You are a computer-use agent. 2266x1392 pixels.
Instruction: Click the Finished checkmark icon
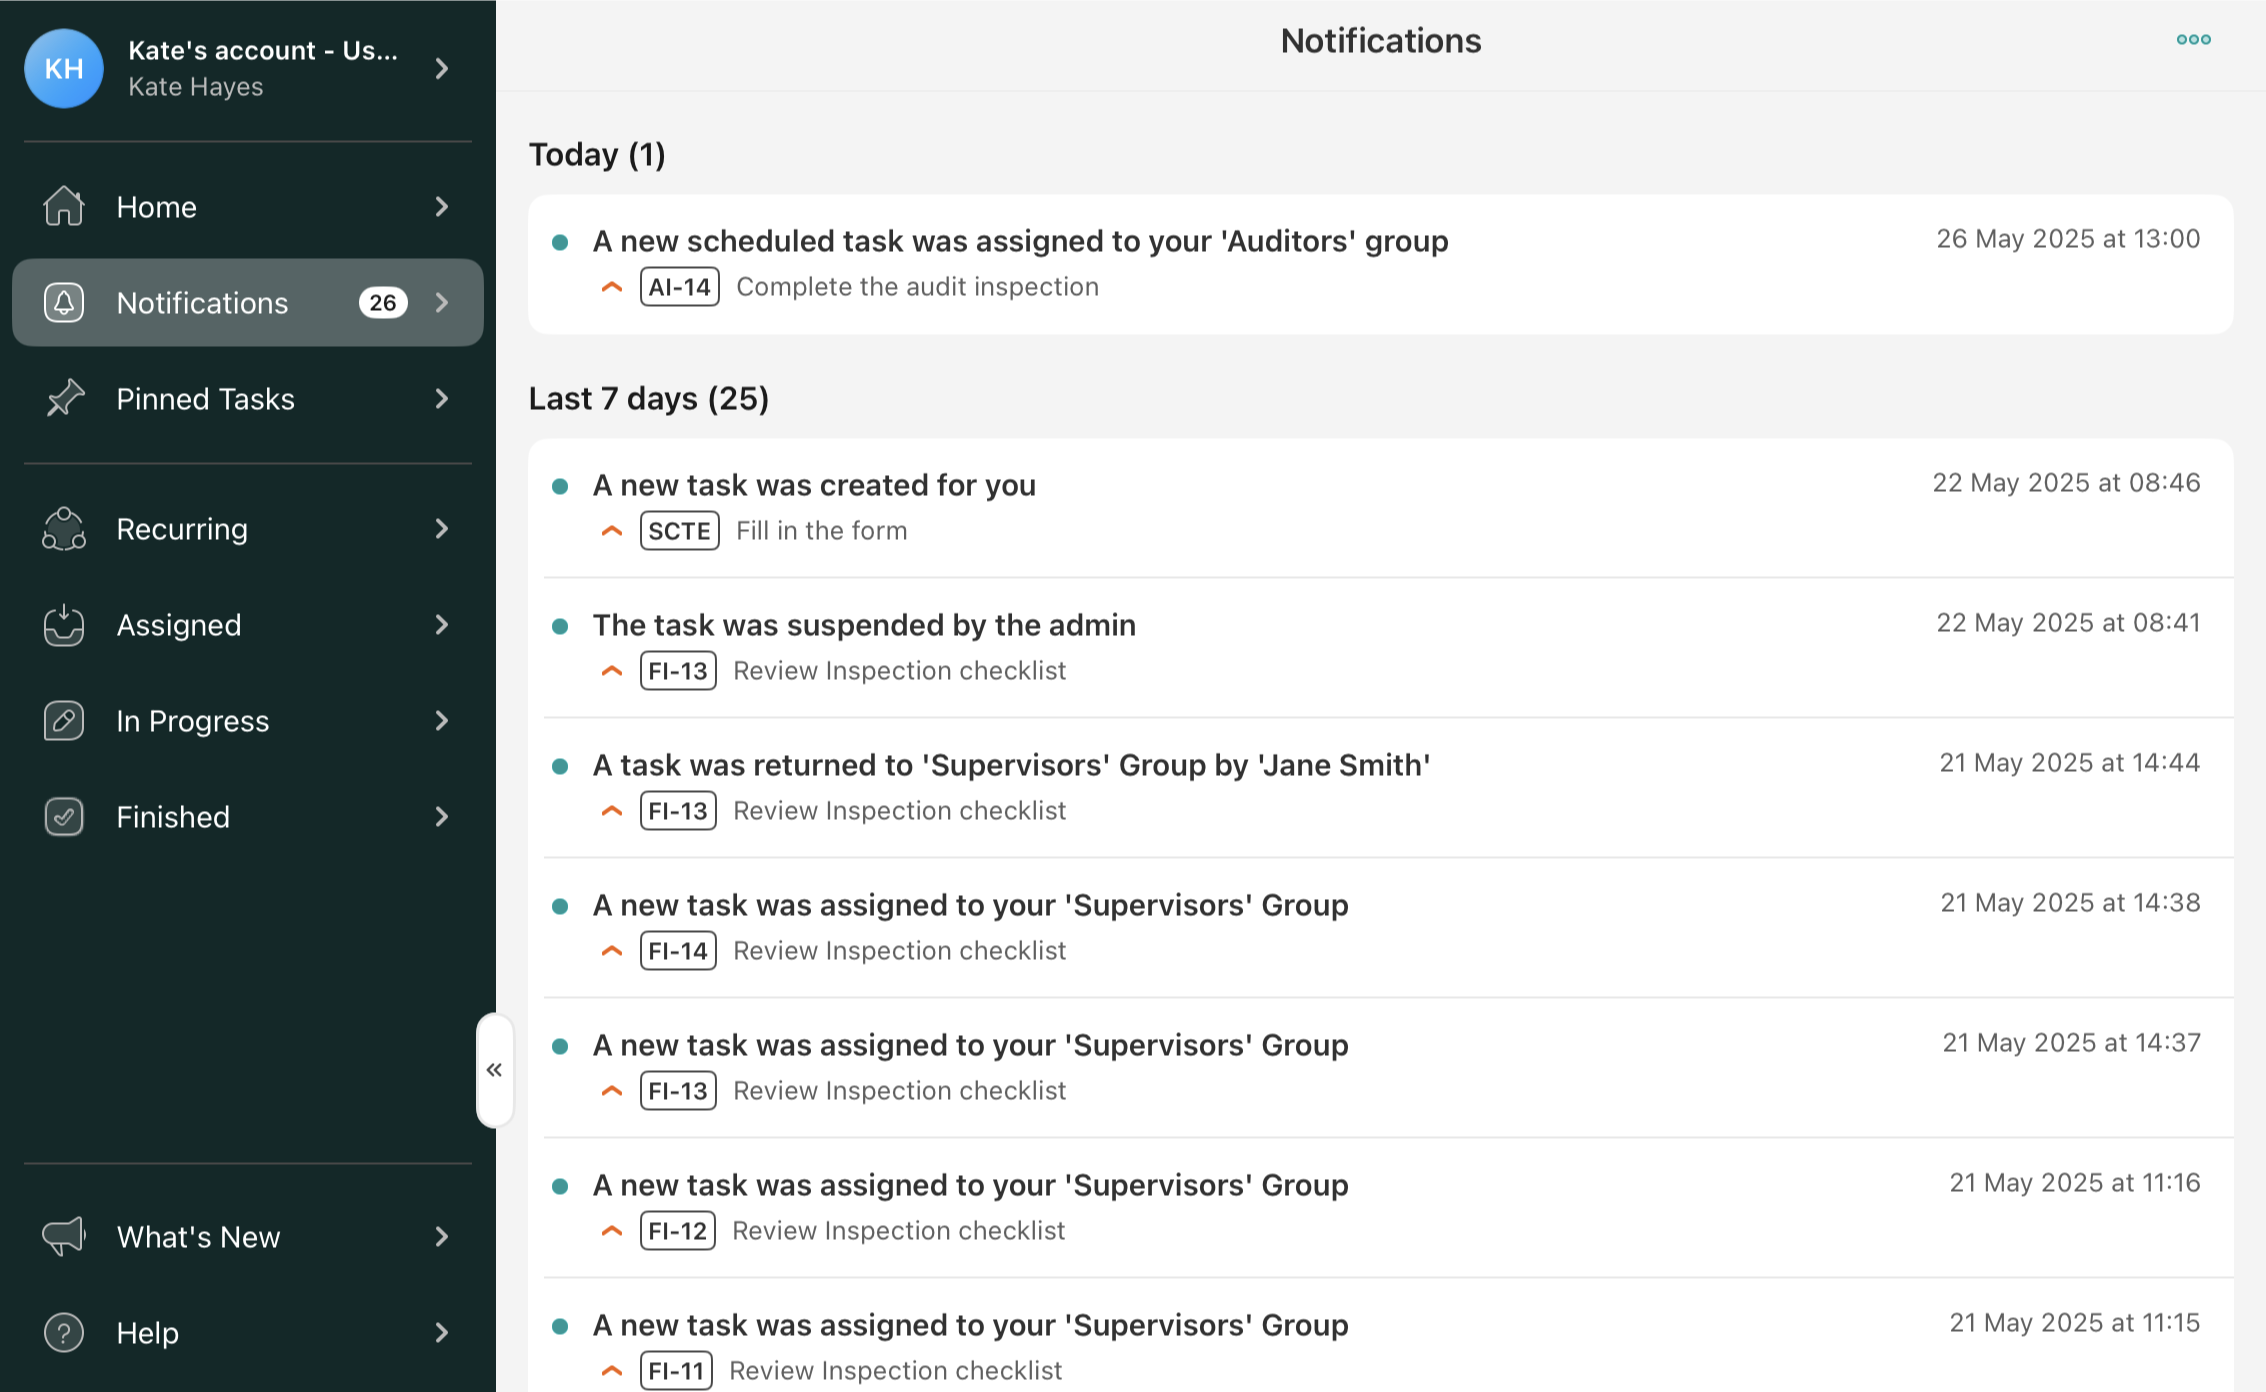(64, 817)
